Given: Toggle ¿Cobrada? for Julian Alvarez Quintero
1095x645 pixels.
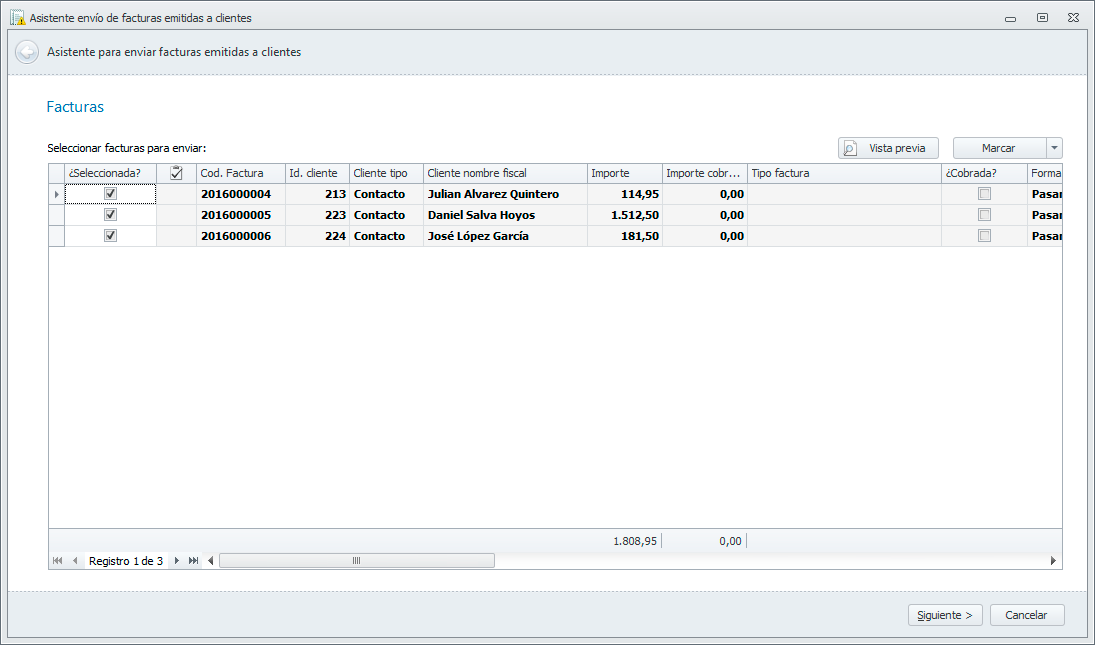Looking at the screenshot, I should (x=985, y=193).
